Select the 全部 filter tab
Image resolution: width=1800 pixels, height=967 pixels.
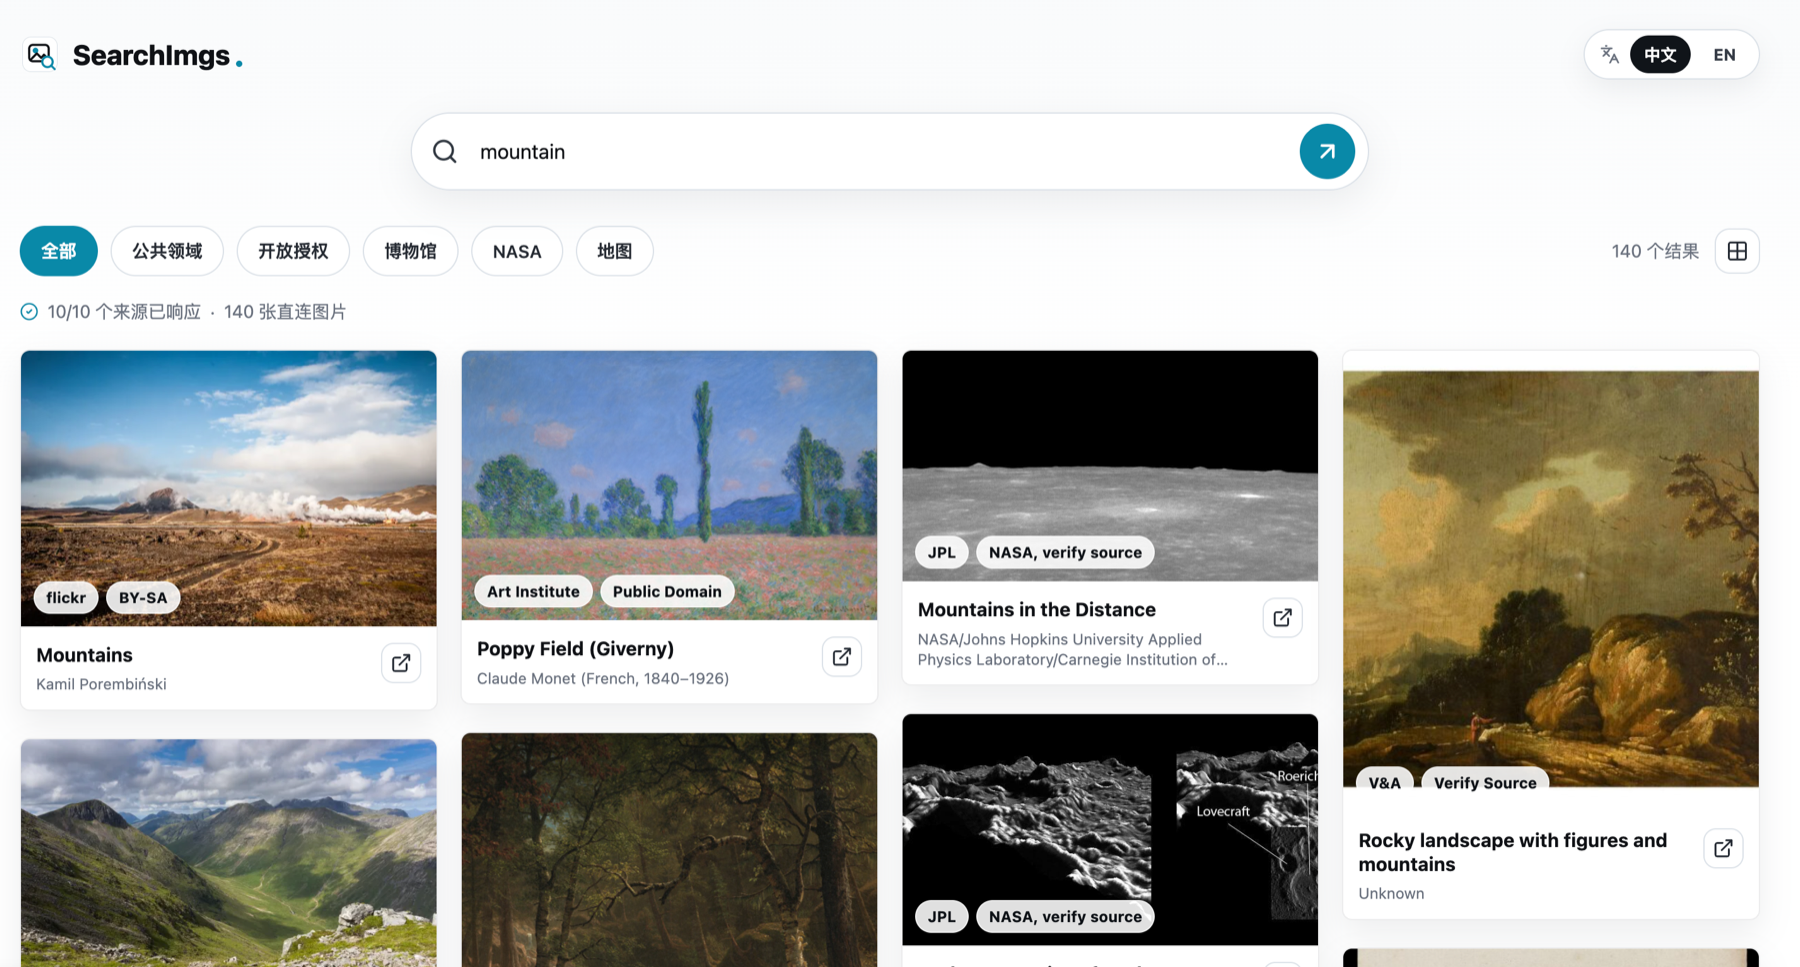click(59, 251)
